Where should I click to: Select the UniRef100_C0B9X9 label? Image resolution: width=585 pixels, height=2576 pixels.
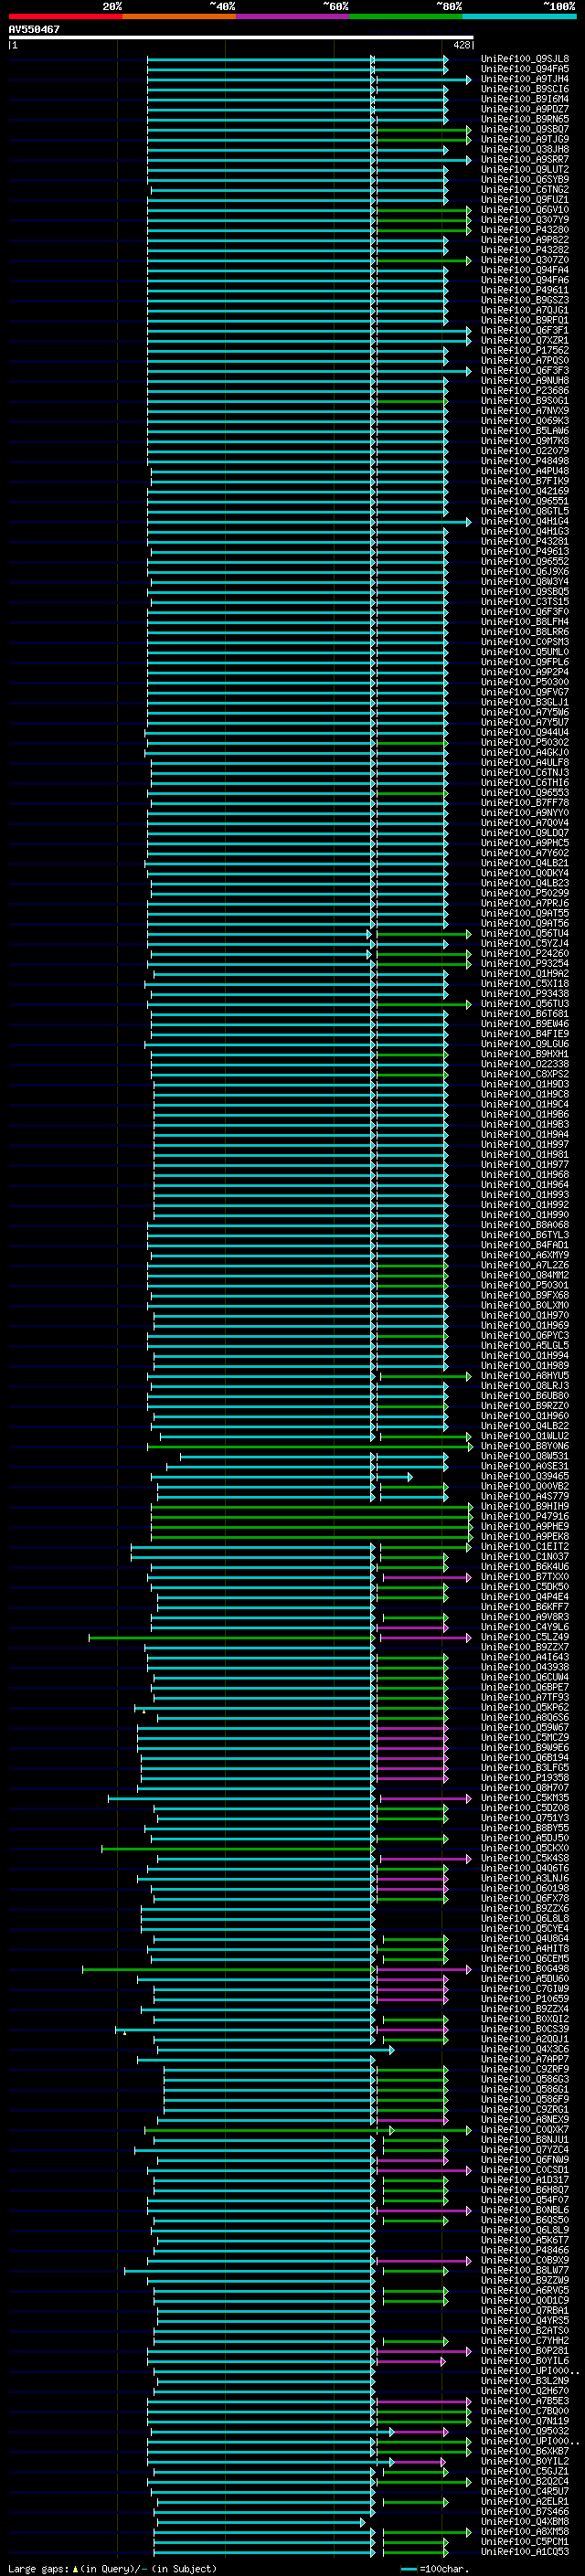click(525, 2259)
